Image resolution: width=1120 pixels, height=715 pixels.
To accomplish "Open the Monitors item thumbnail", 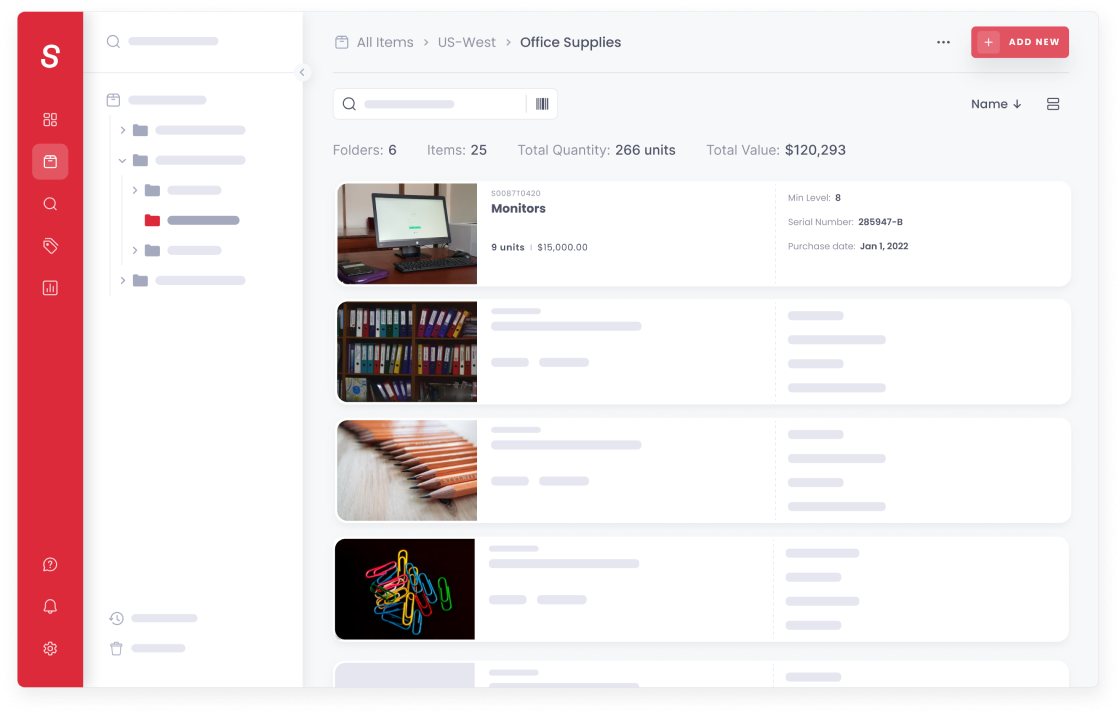I will [x=407, y=233].
